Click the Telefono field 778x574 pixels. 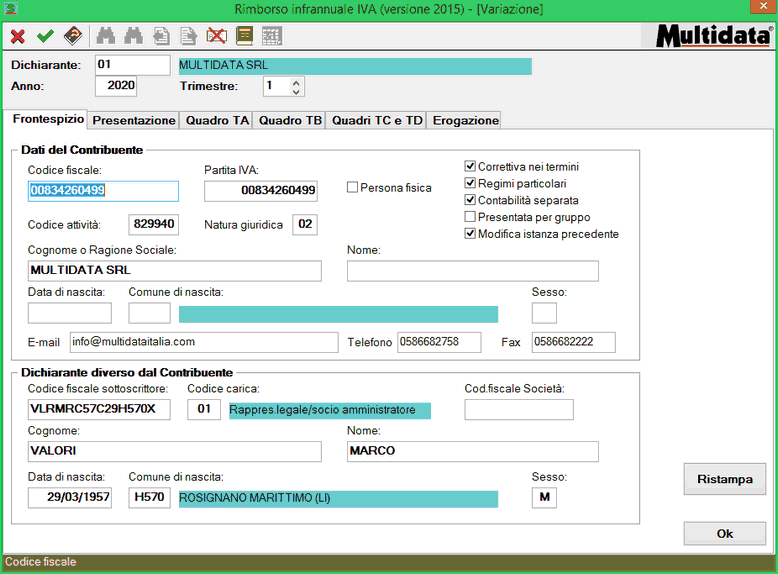tap(439, 342)
